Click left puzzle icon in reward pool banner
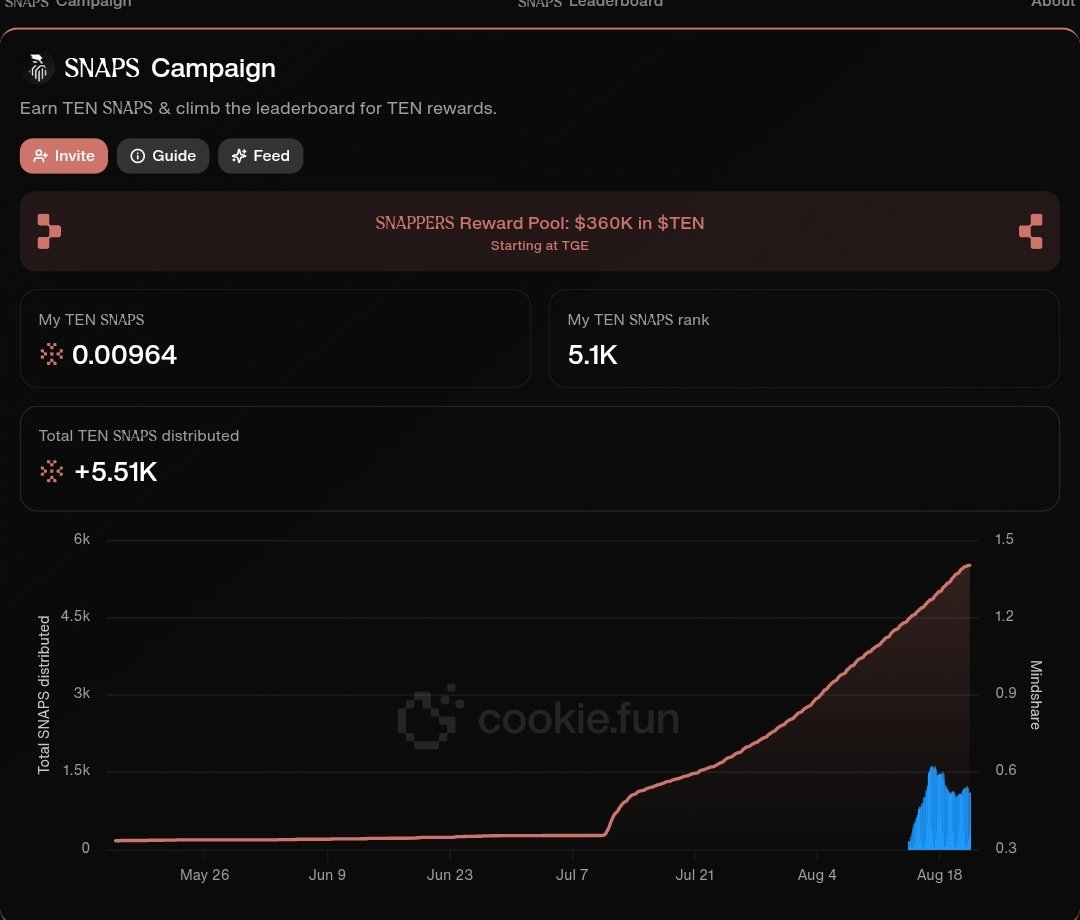Viewport: 1080px width, 920px height. click(x=49, y=231)
